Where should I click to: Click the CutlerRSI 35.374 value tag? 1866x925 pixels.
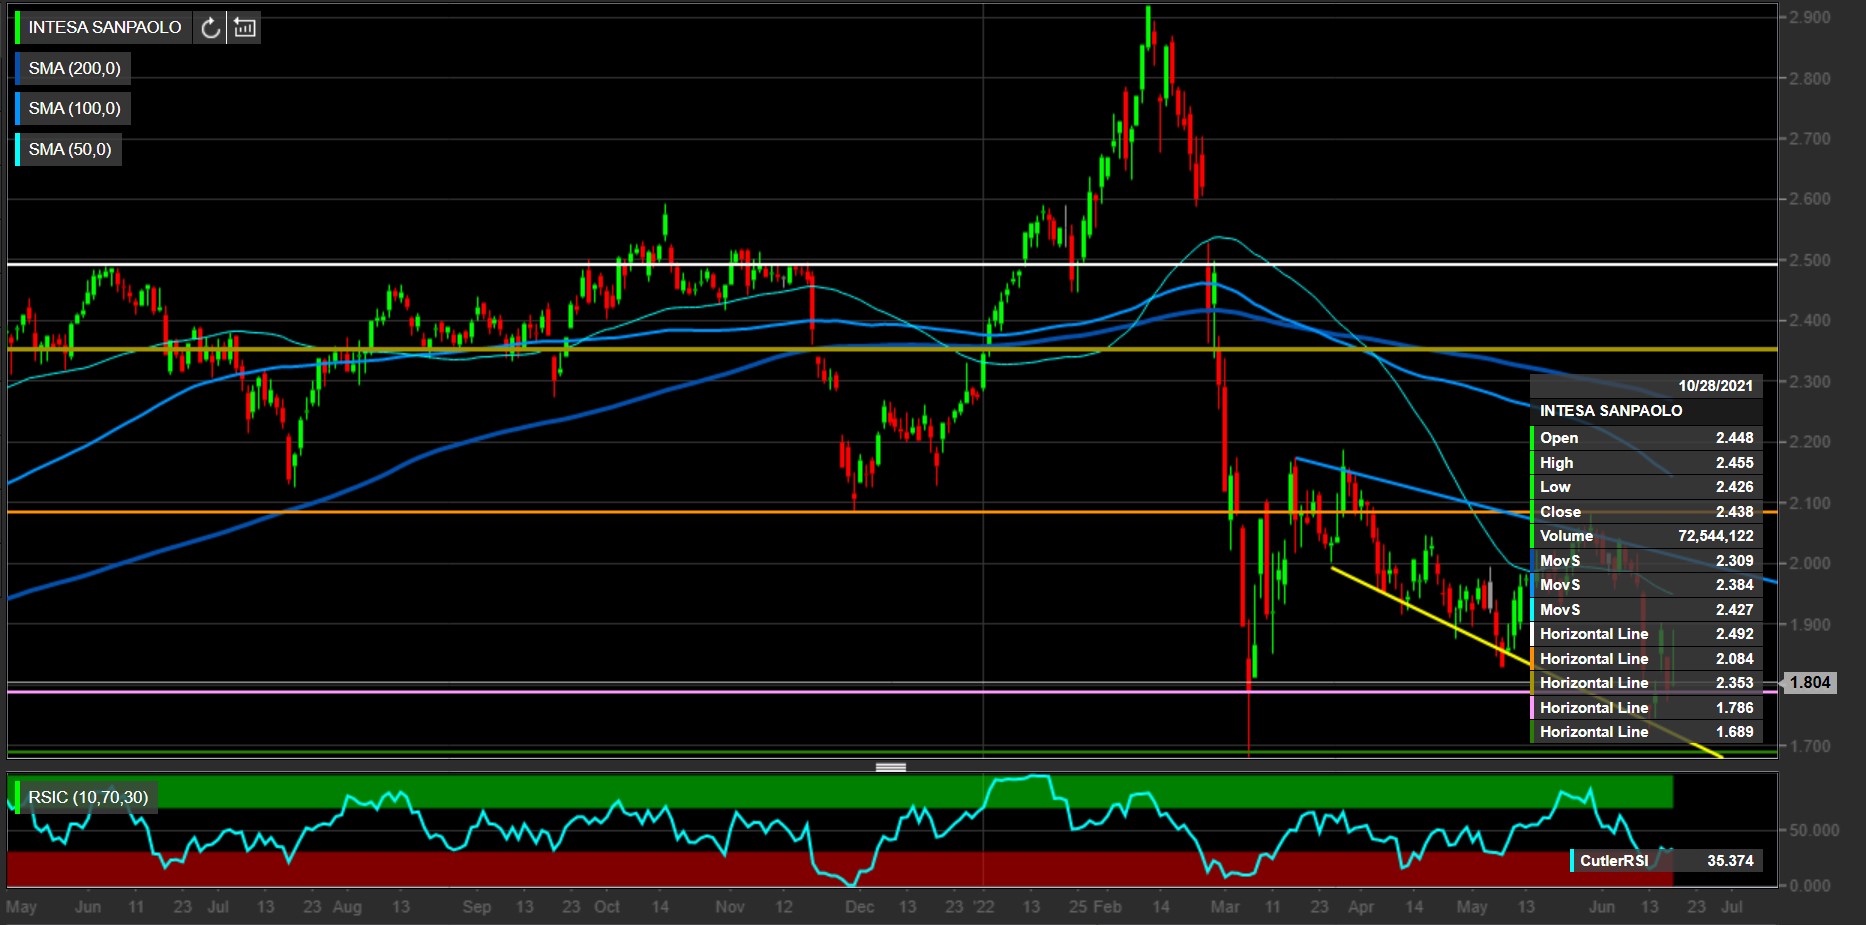(x=1666, y=861)
